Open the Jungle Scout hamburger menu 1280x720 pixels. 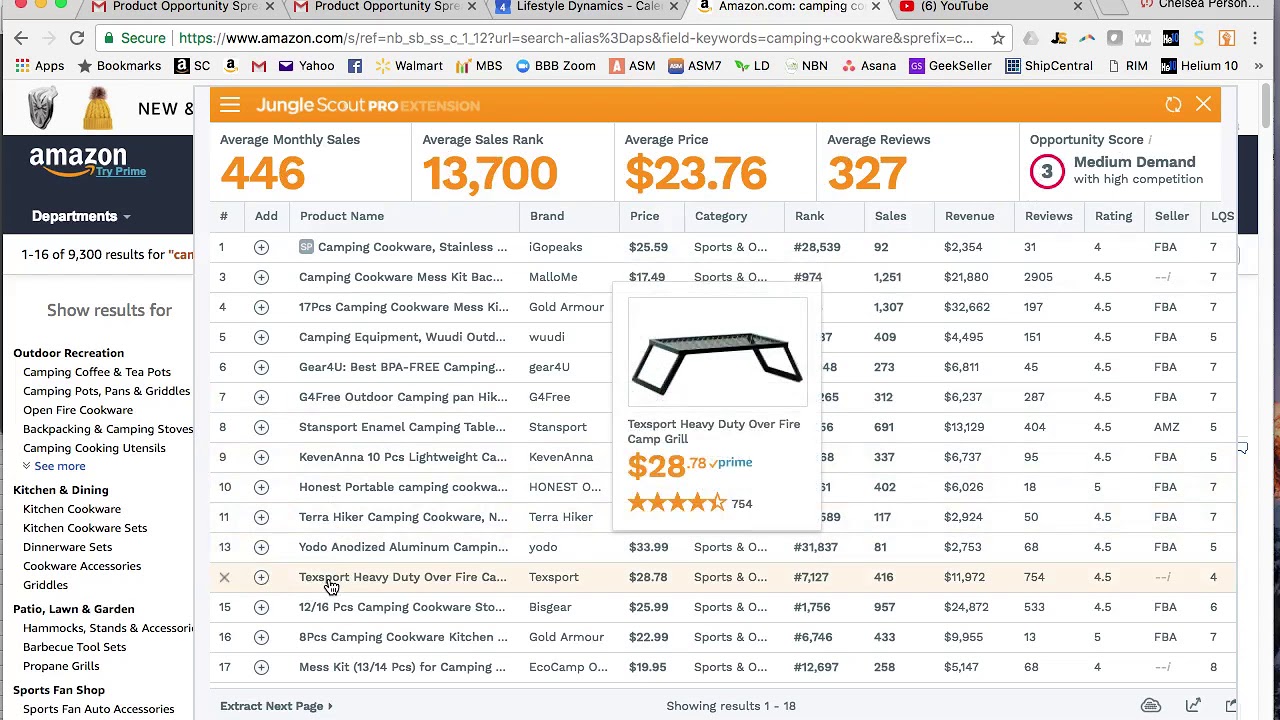tap(230, 105)
